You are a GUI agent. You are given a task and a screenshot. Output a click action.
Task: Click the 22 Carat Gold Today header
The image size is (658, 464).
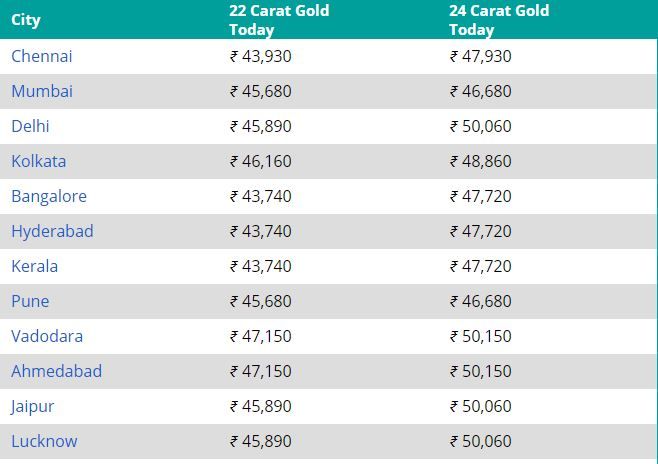tap(279, 20)
